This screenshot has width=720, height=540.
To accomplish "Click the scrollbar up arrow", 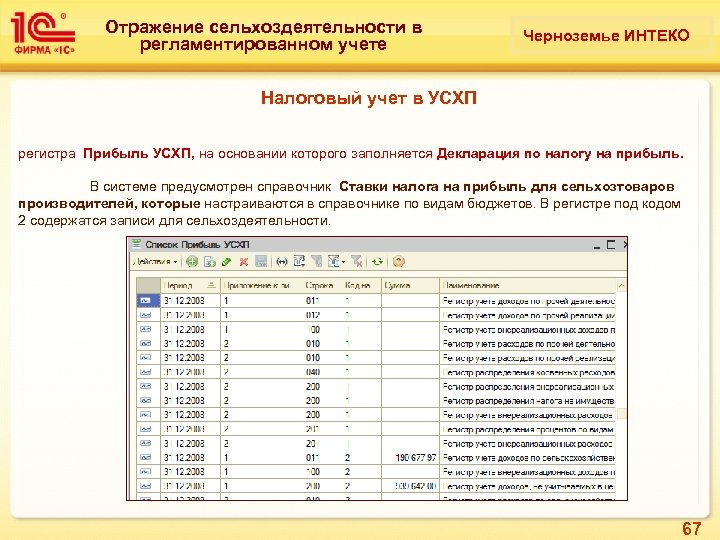I will coord(621,286).
